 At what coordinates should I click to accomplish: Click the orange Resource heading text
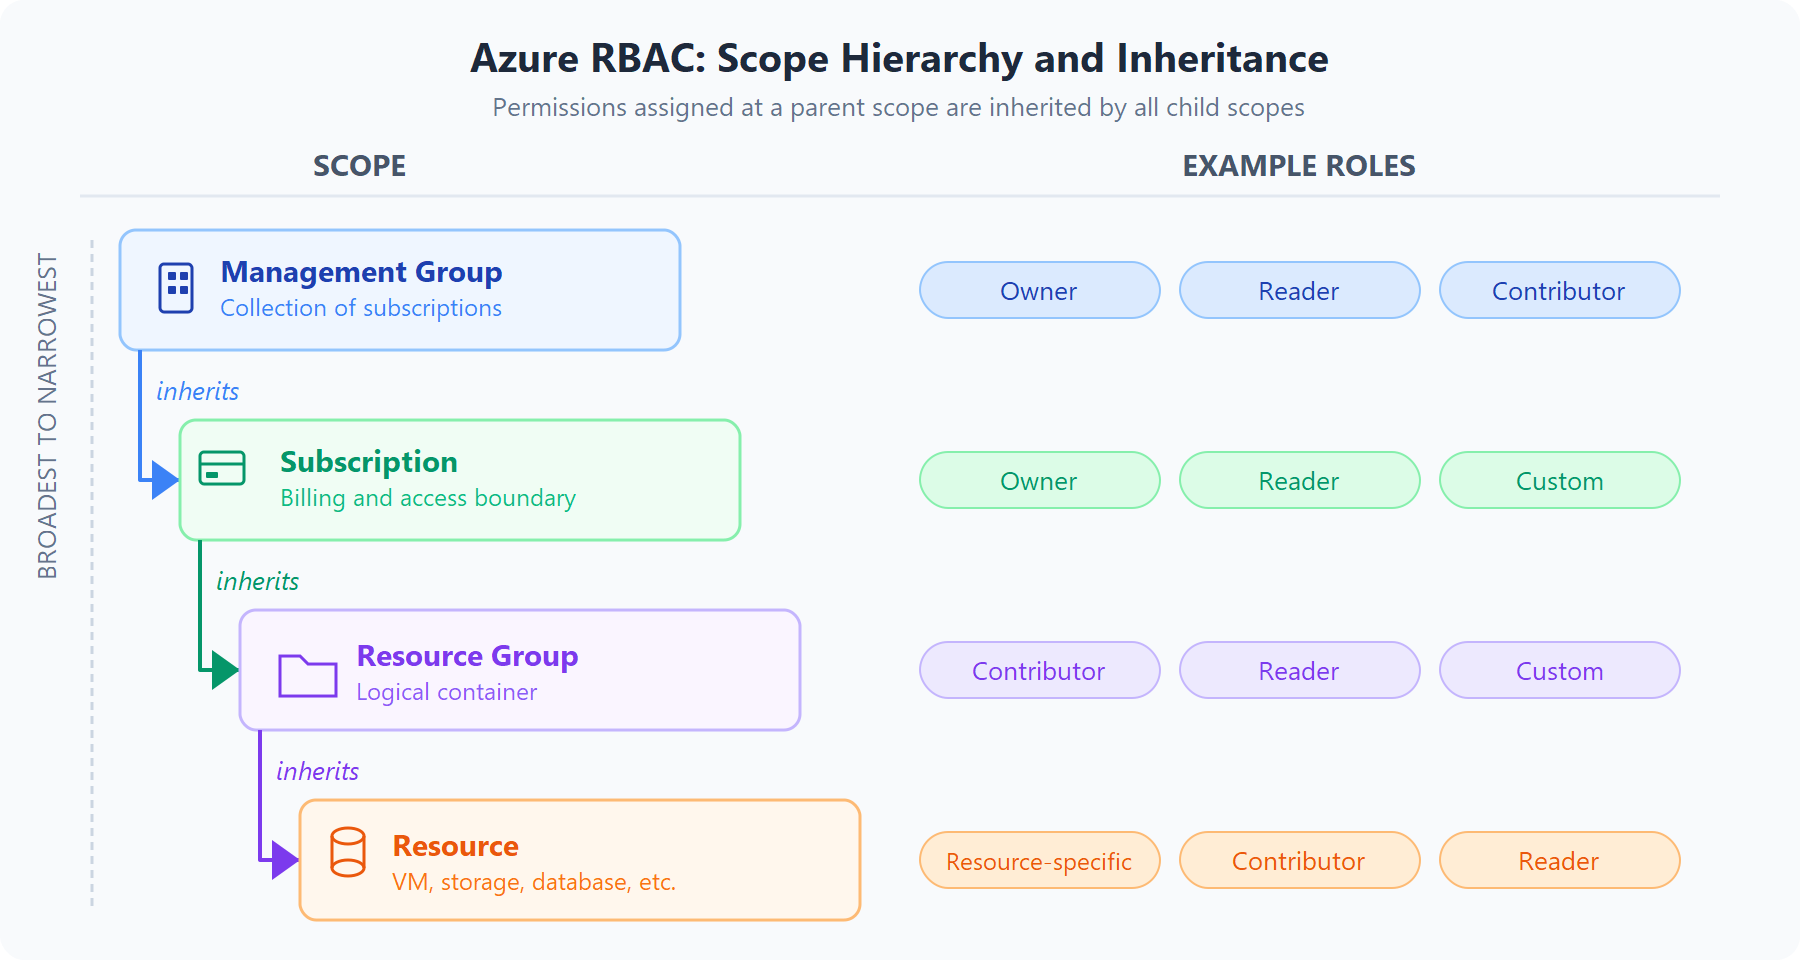455,846
